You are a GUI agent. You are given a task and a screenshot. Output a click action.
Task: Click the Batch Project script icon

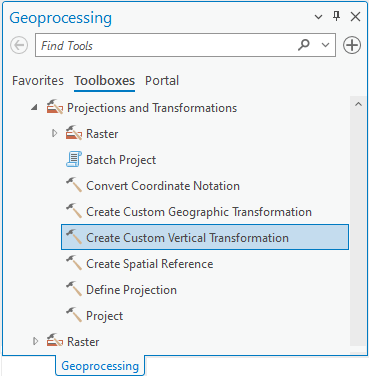click(74, 159)
